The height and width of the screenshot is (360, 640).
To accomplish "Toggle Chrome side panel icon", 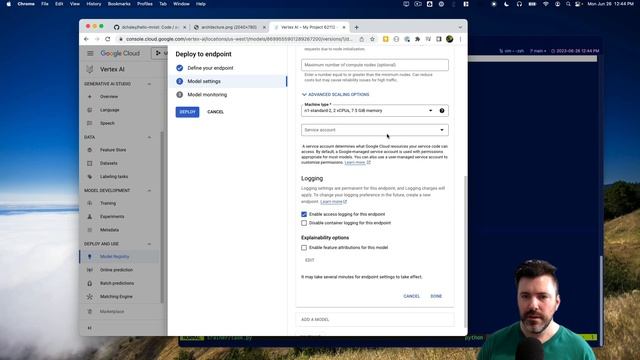I will click(x=439, y=39).
